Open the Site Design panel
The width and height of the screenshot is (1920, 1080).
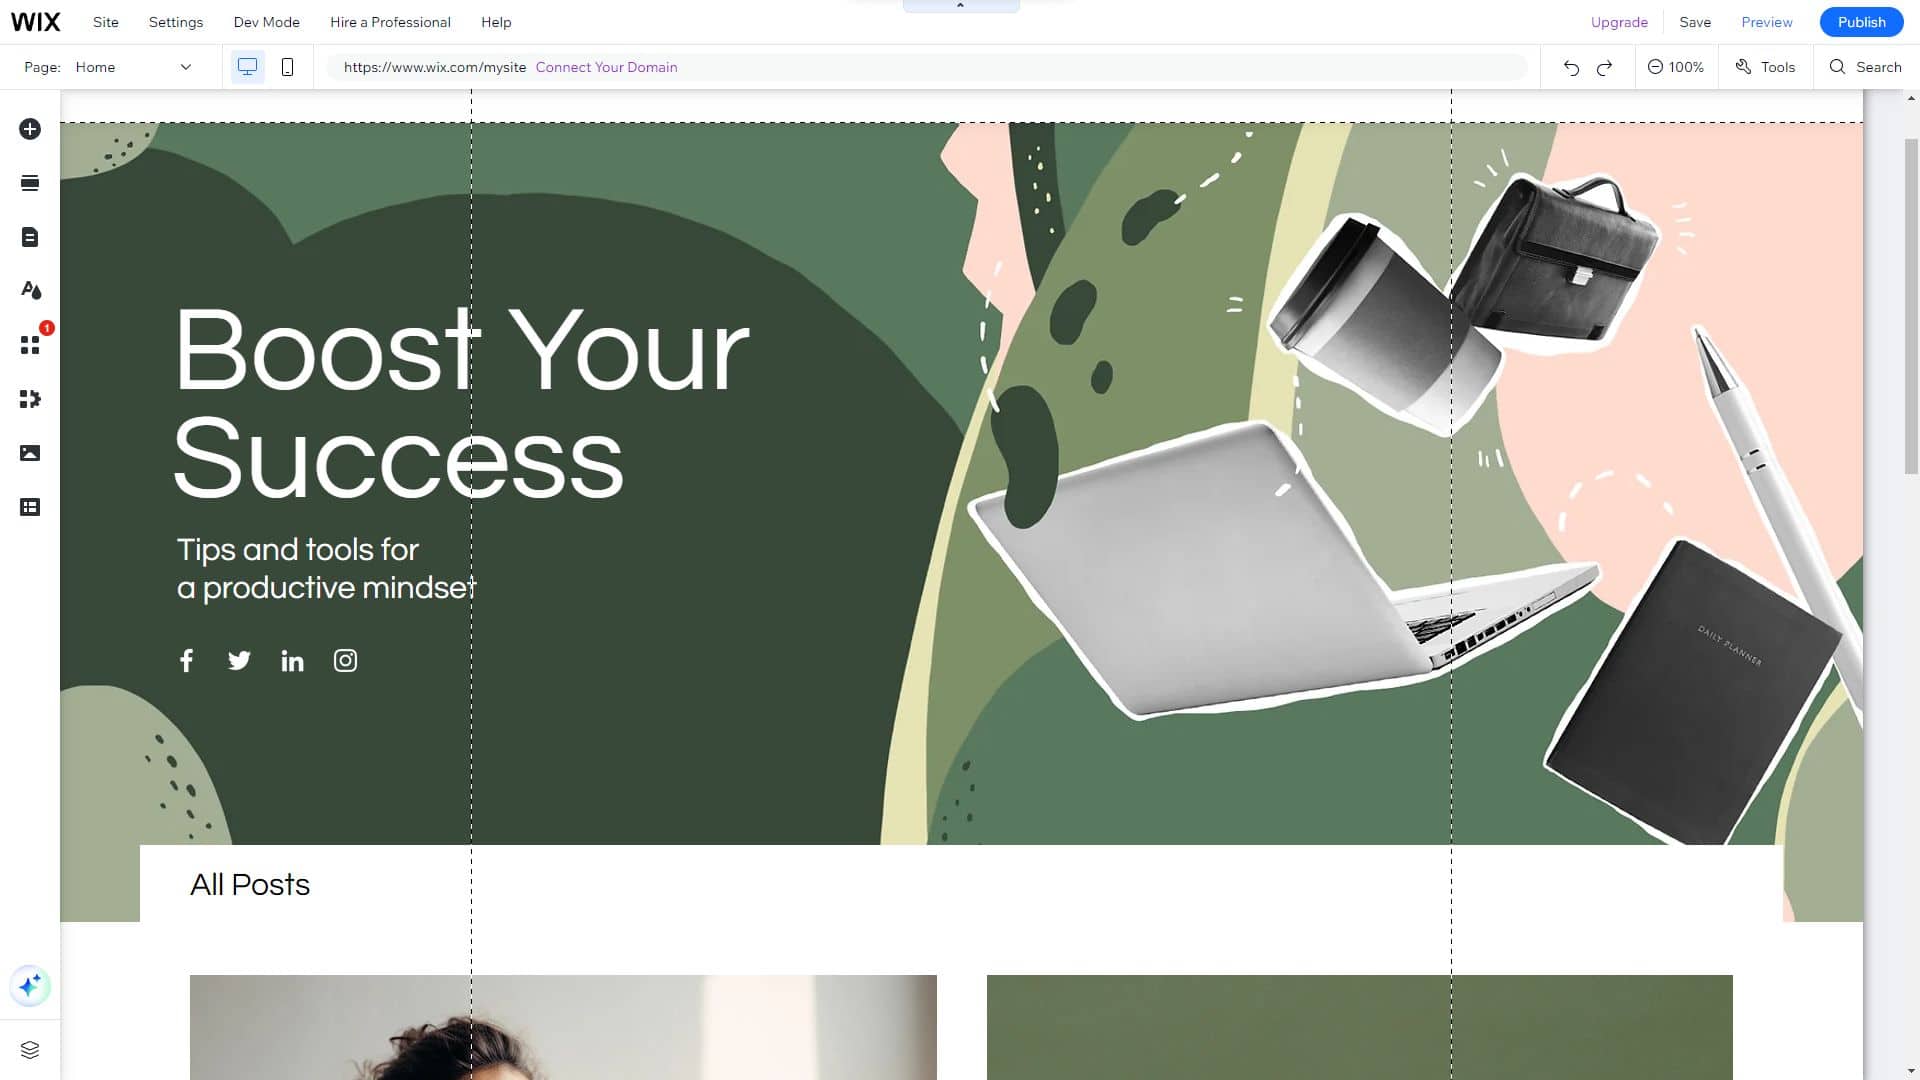point(30,291)
